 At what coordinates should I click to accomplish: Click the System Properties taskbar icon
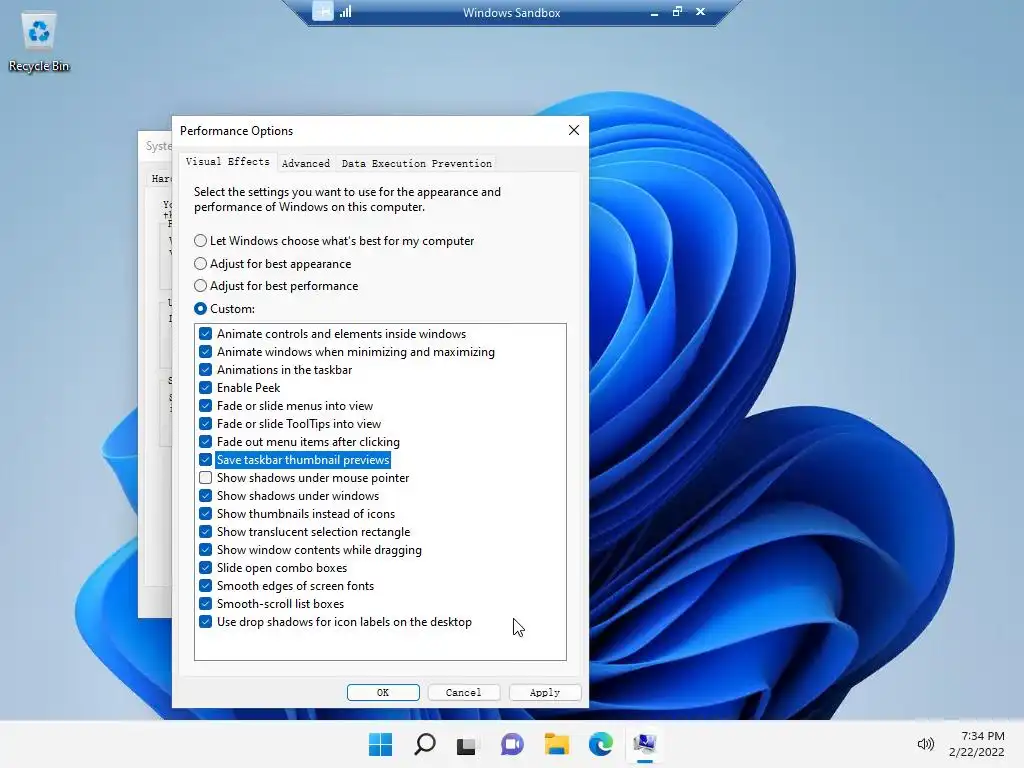645,744
